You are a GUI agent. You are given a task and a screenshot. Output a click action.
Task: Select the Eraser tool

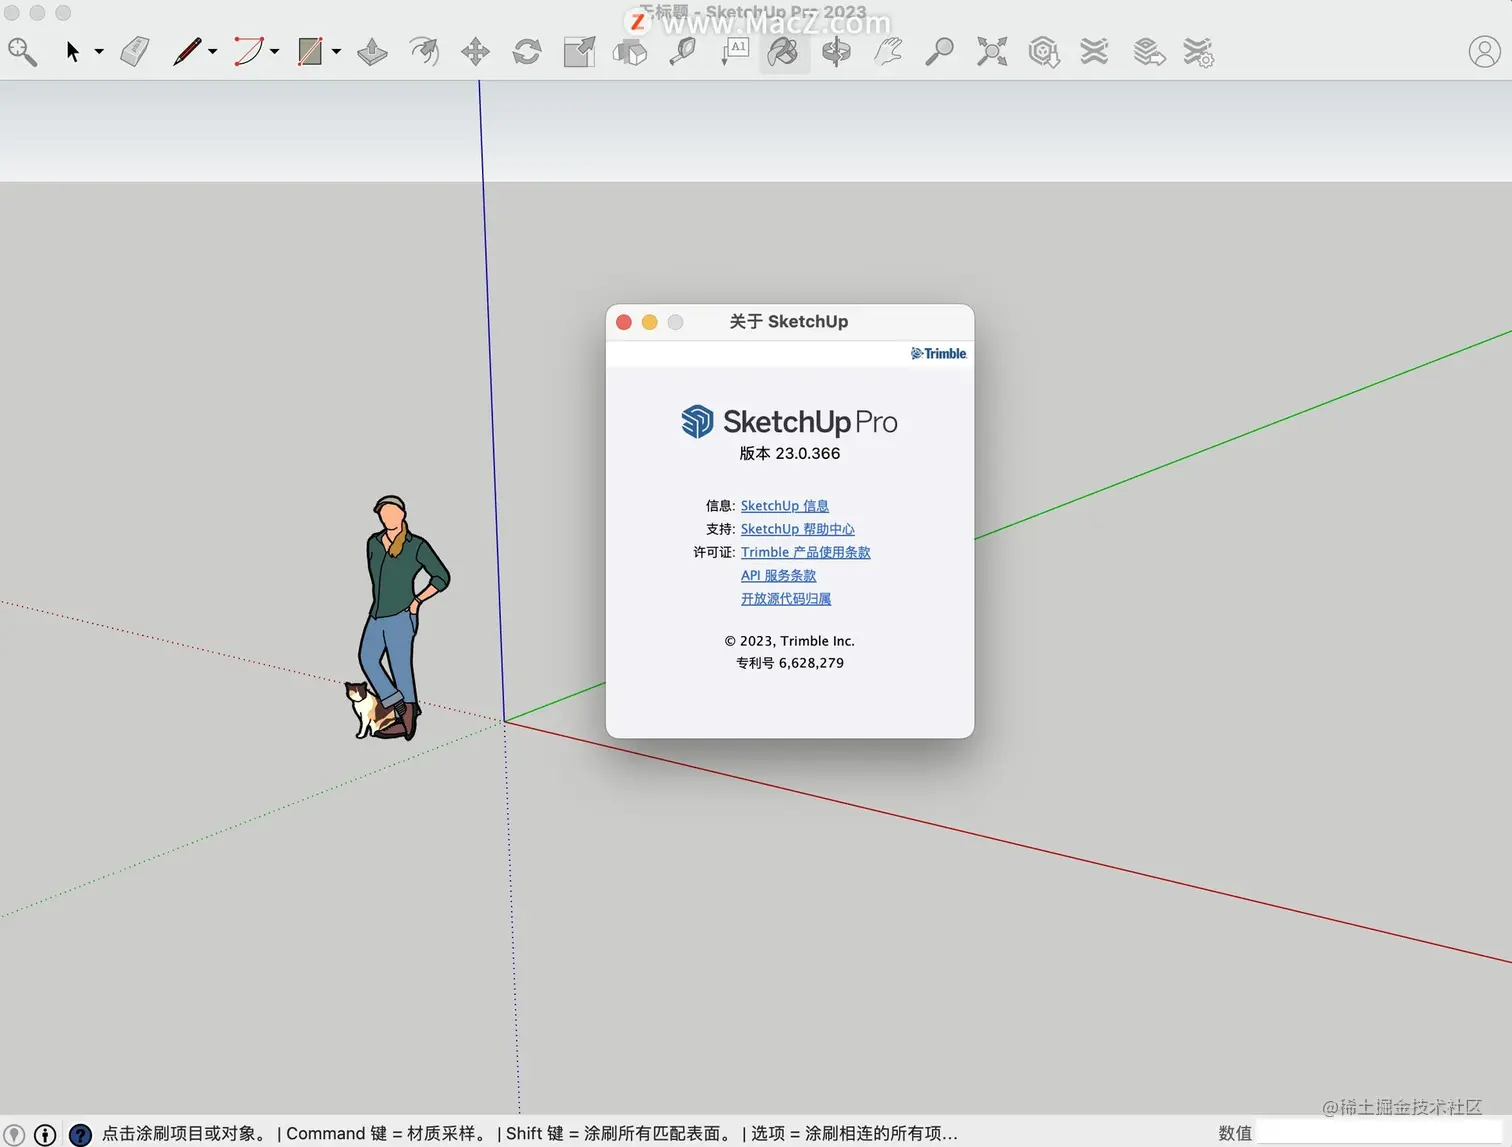pyautogui.click(x=135, y=52)
